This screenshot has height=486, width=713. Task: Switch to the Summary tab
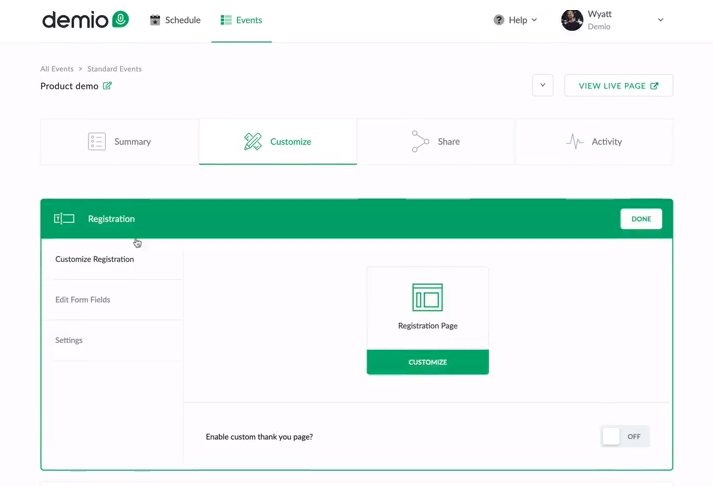(120, 141)
